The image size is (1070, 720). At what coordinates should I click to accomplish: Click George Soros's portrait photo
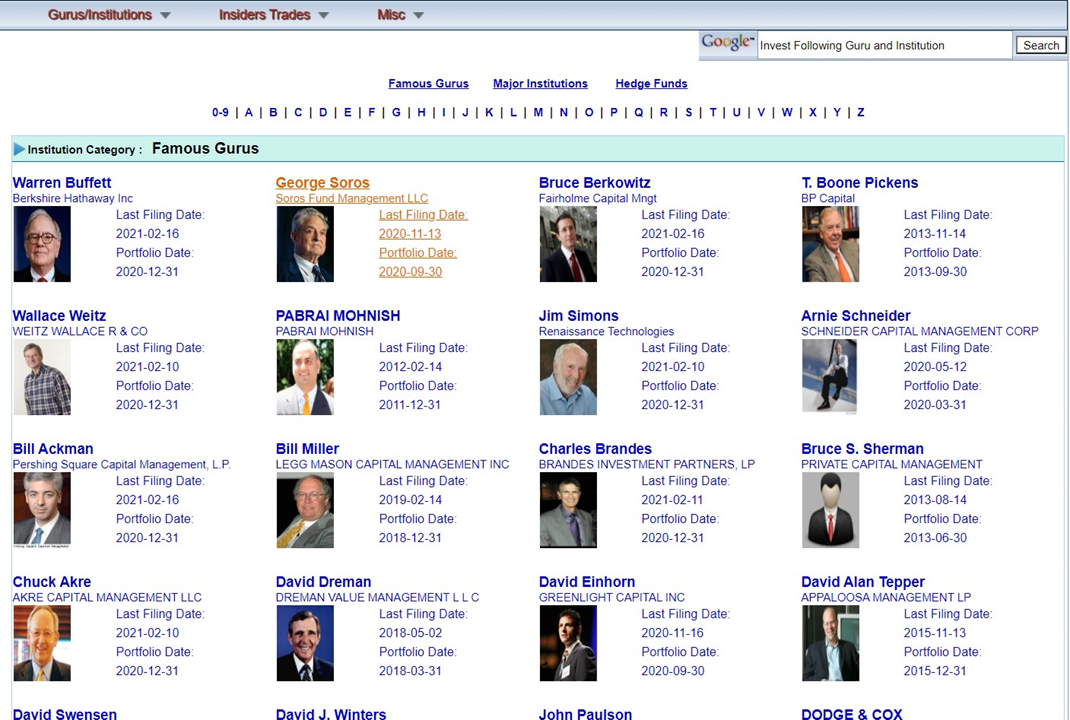305,244
